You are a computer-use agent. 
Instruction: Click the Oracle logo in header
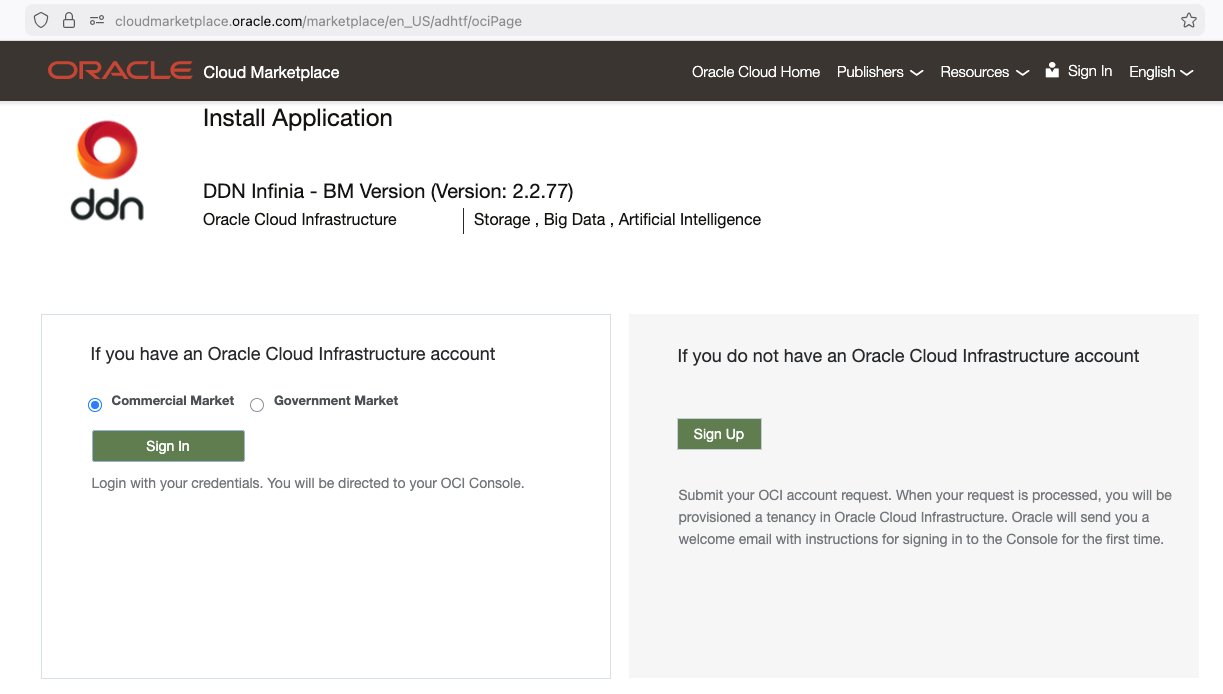tap(120, 71)
